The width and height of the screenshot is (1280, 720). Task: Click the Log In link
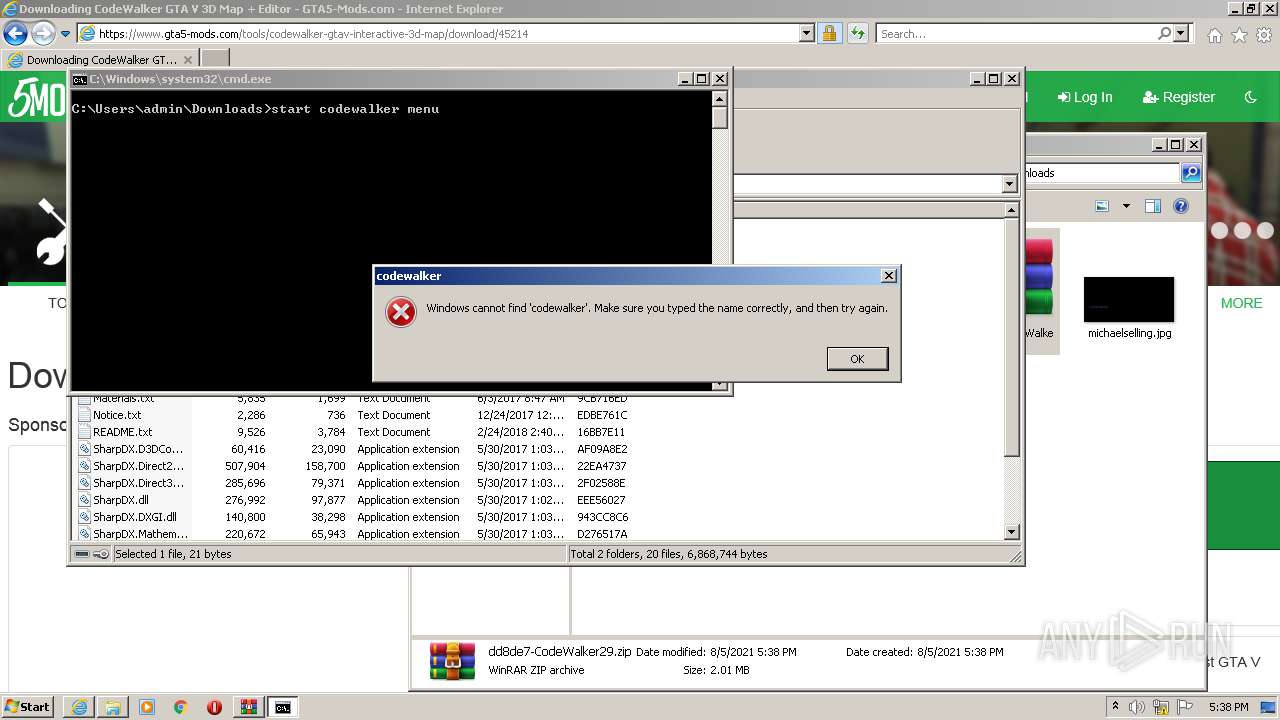pyautogui.click(x=1085, y=97)
